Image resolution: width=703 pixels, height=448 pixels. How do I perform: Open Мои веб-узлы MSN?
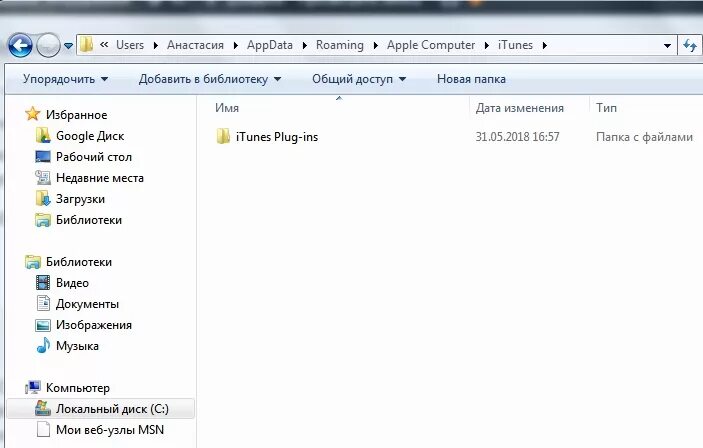[x=110, y=430]
